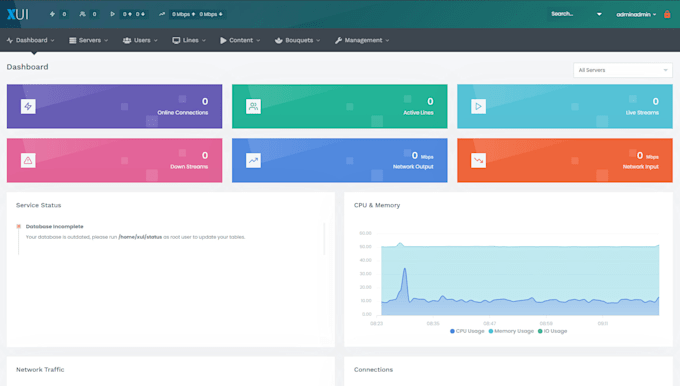Expand the Servers menu chevron
Image resolution: width=680 pixels, height=386 pixels.
tap(106, 40)
